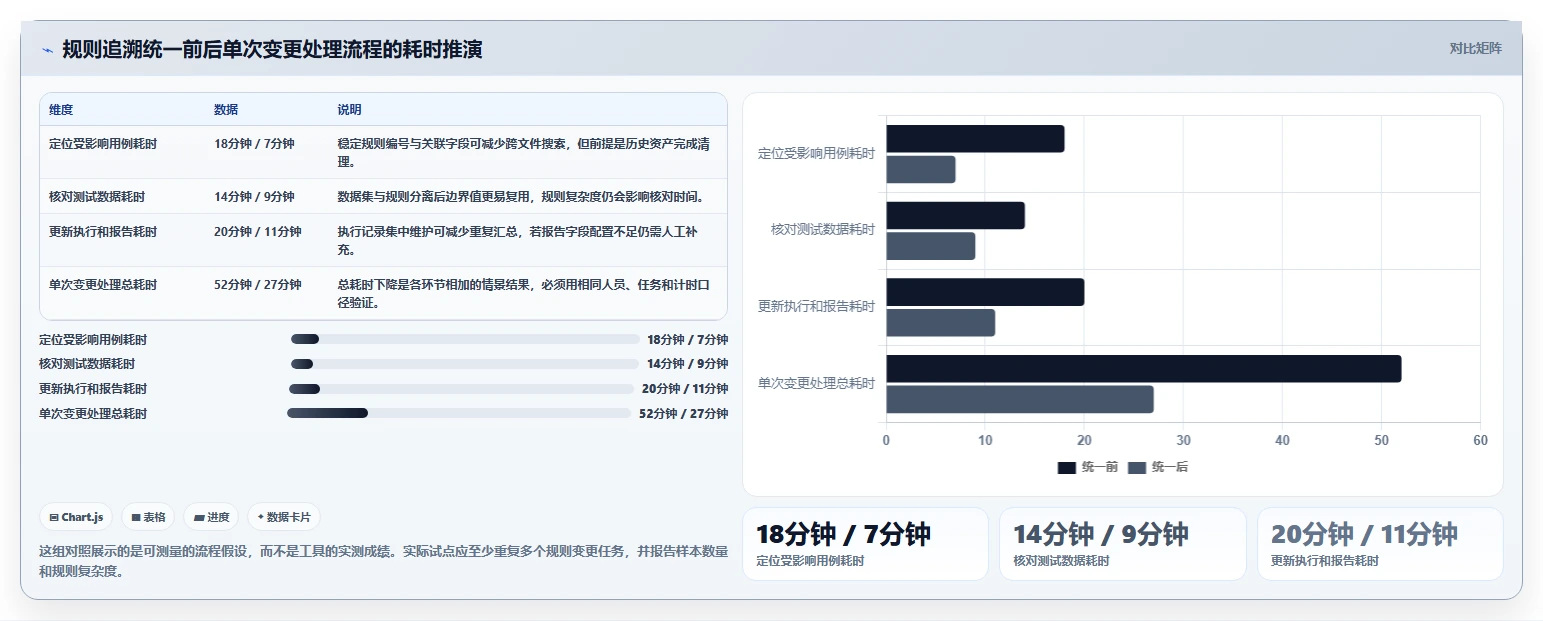
Task: Click the 单次变更处理总耗时 progress bar
Action: click(459, 413)
